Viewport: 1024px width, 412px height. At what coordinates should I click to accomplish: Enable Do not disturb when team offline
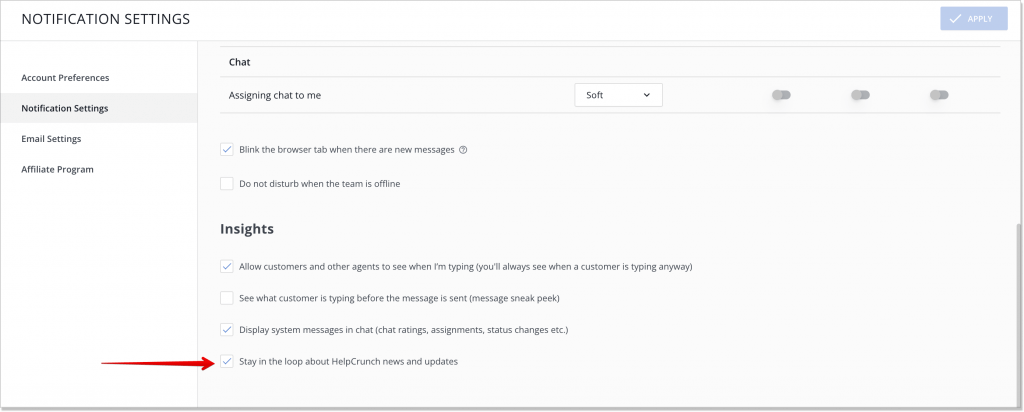point(227,183)
